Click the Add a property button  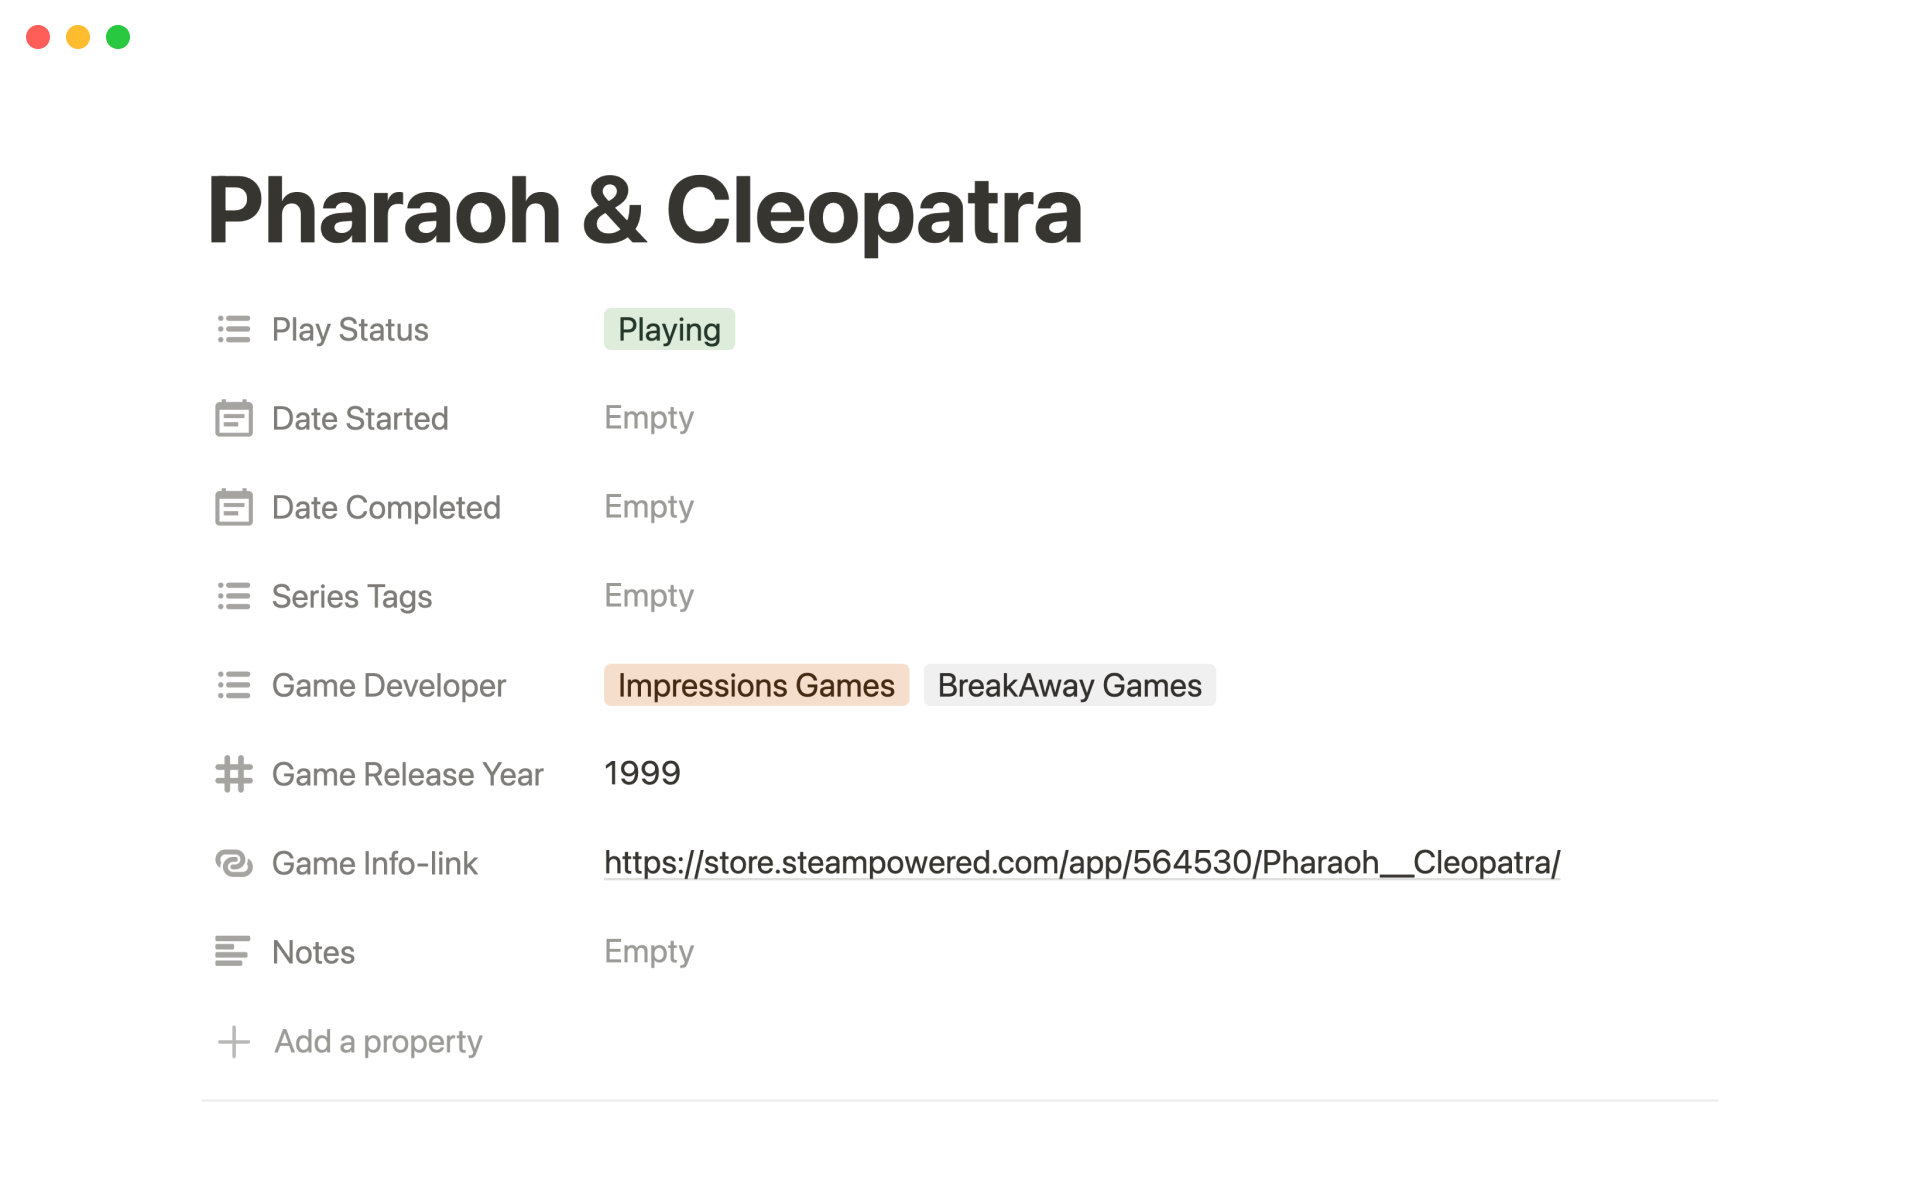point(378,1041)
